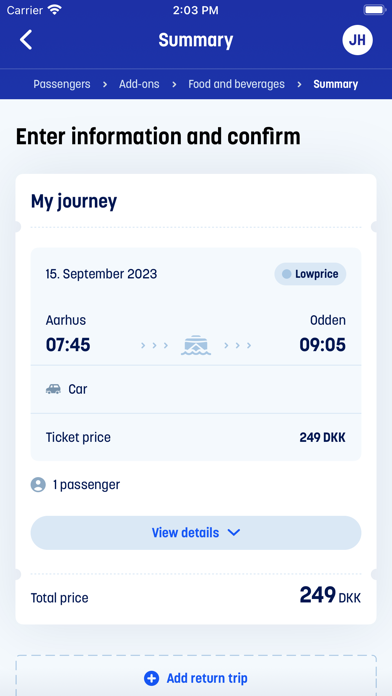Click the View details chevron arrow
The image size is (392, 696).
(x=234, y=533)
